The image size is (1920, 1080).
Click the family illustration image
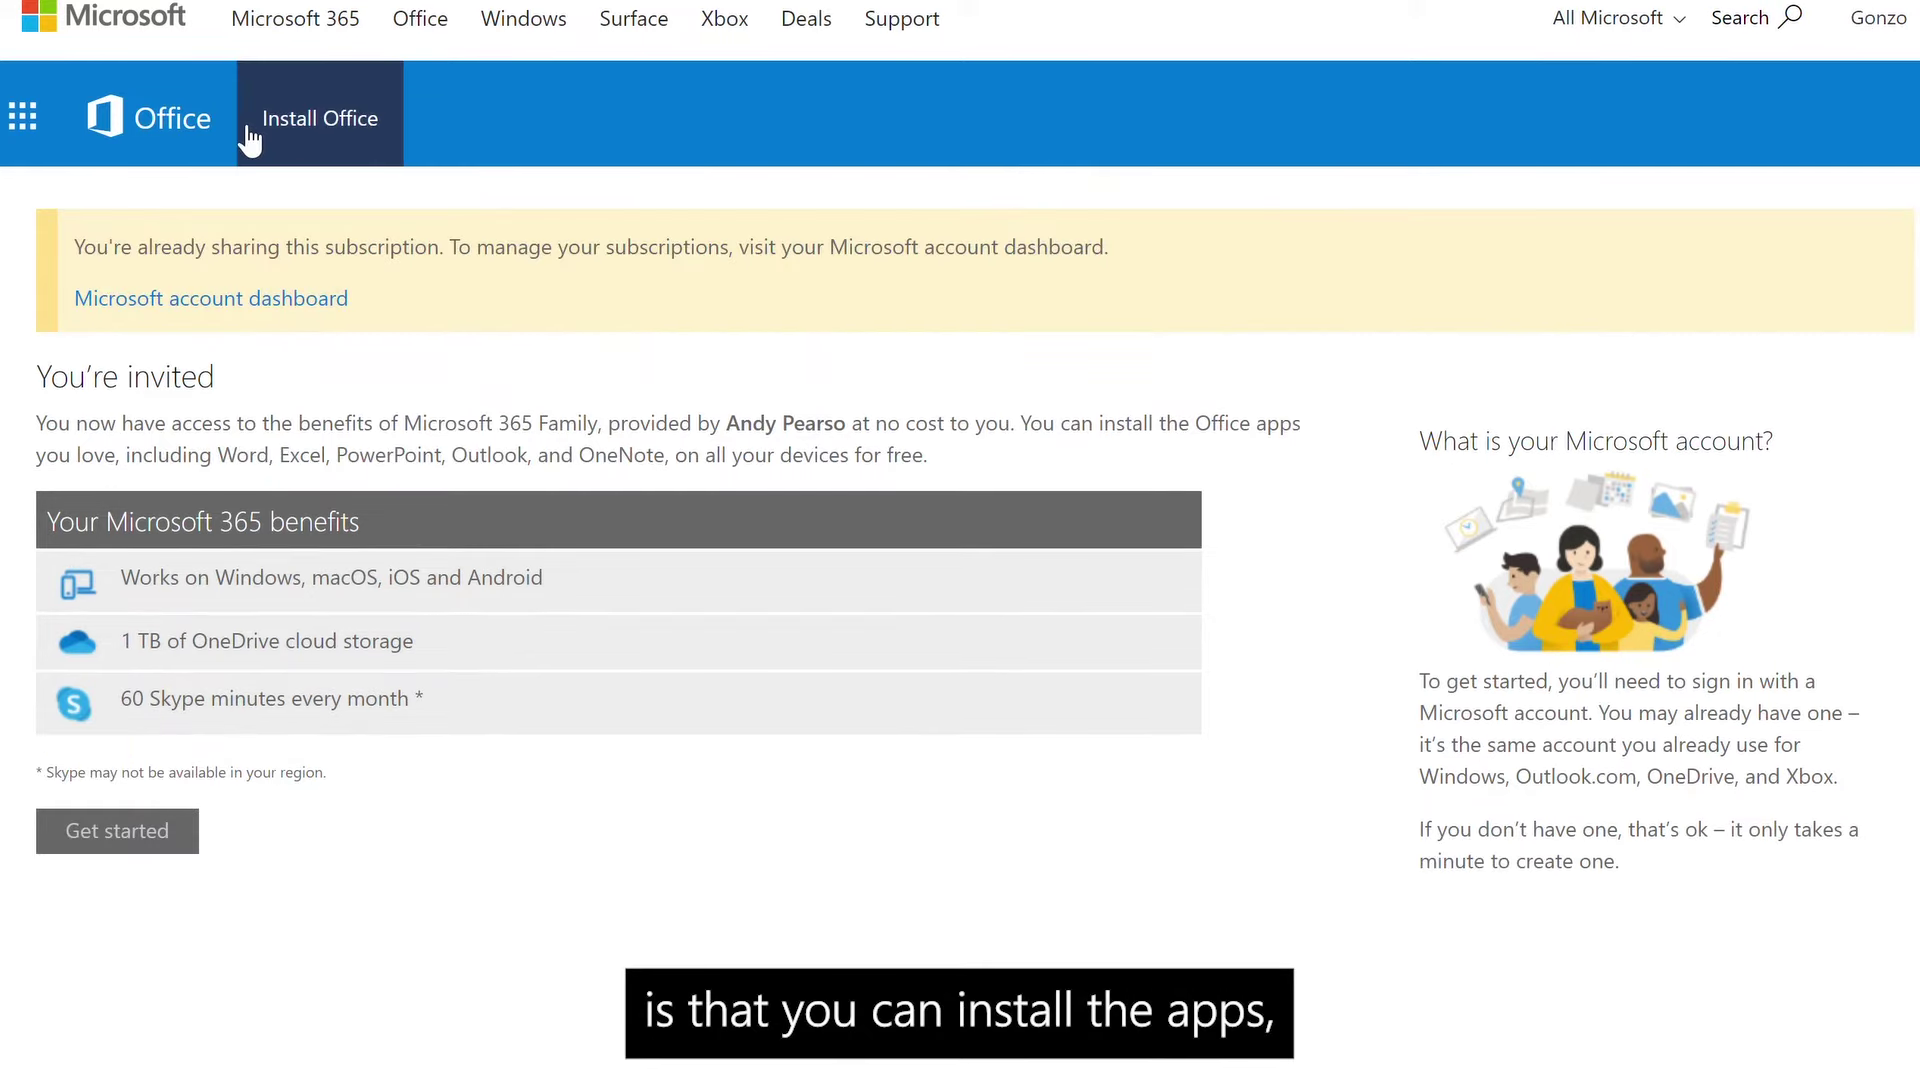coord(1597,563)
